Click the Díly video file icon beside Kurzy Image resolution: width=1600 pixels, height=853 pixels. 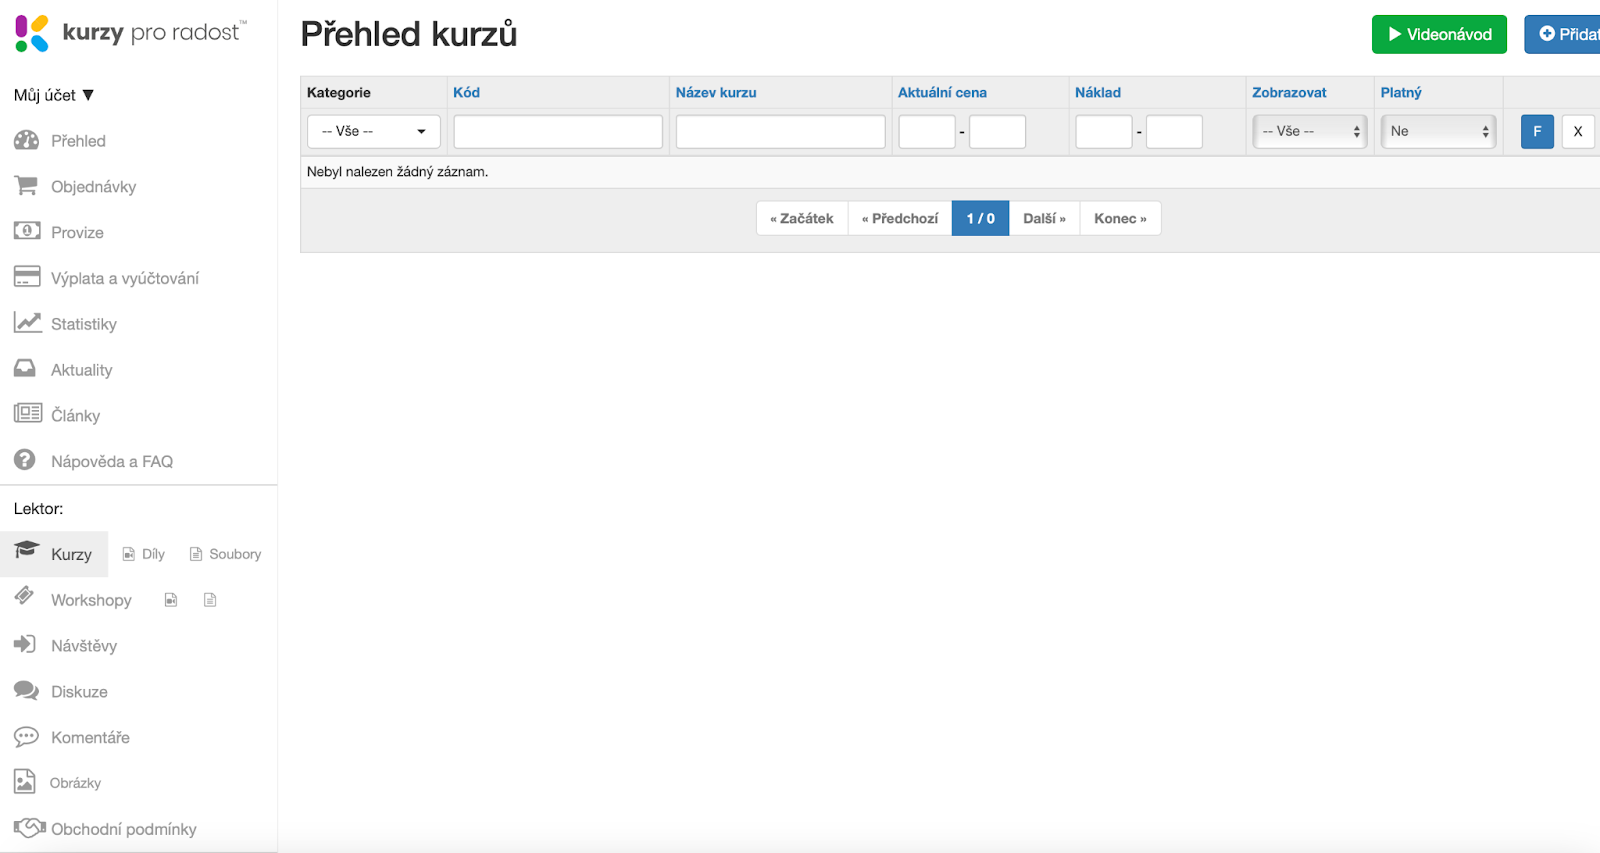pyautogui.click(x=128, y=554)
